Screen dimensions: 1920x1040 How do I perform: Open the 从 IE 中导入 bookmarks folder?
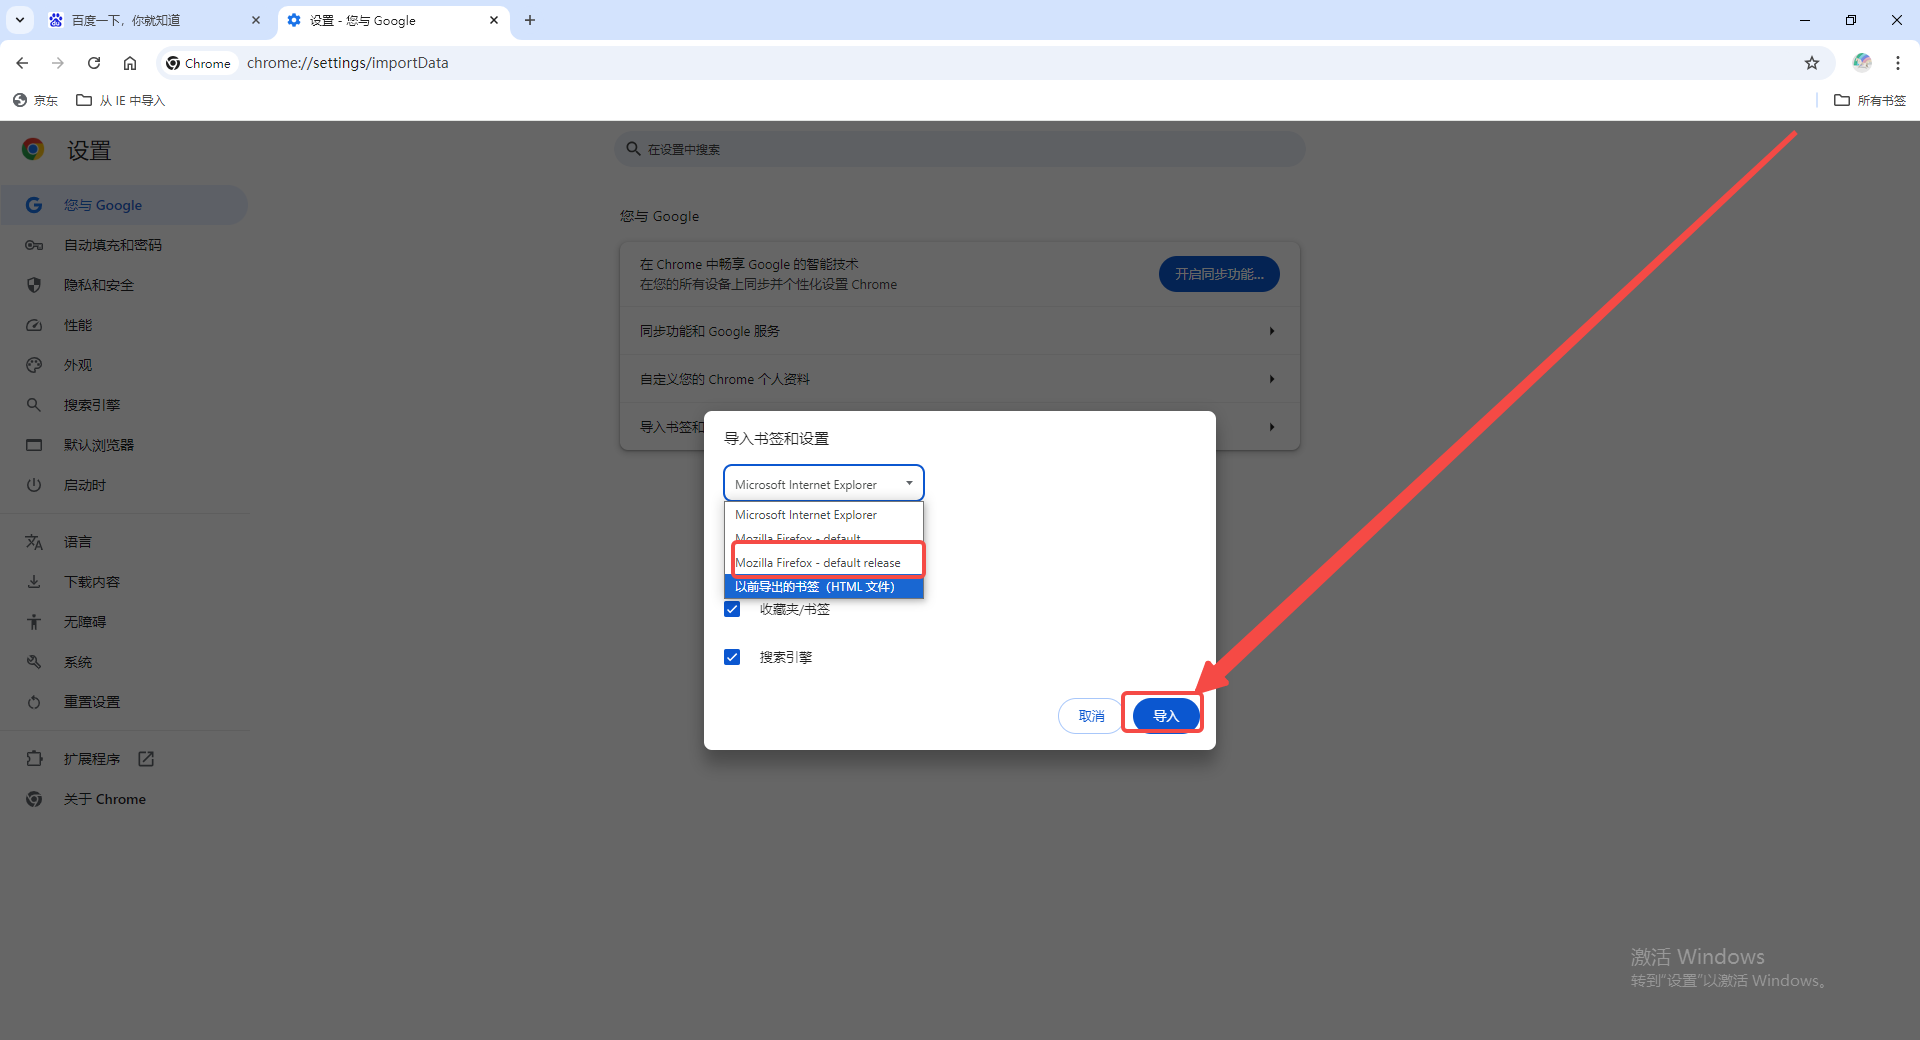click(121, 100)
